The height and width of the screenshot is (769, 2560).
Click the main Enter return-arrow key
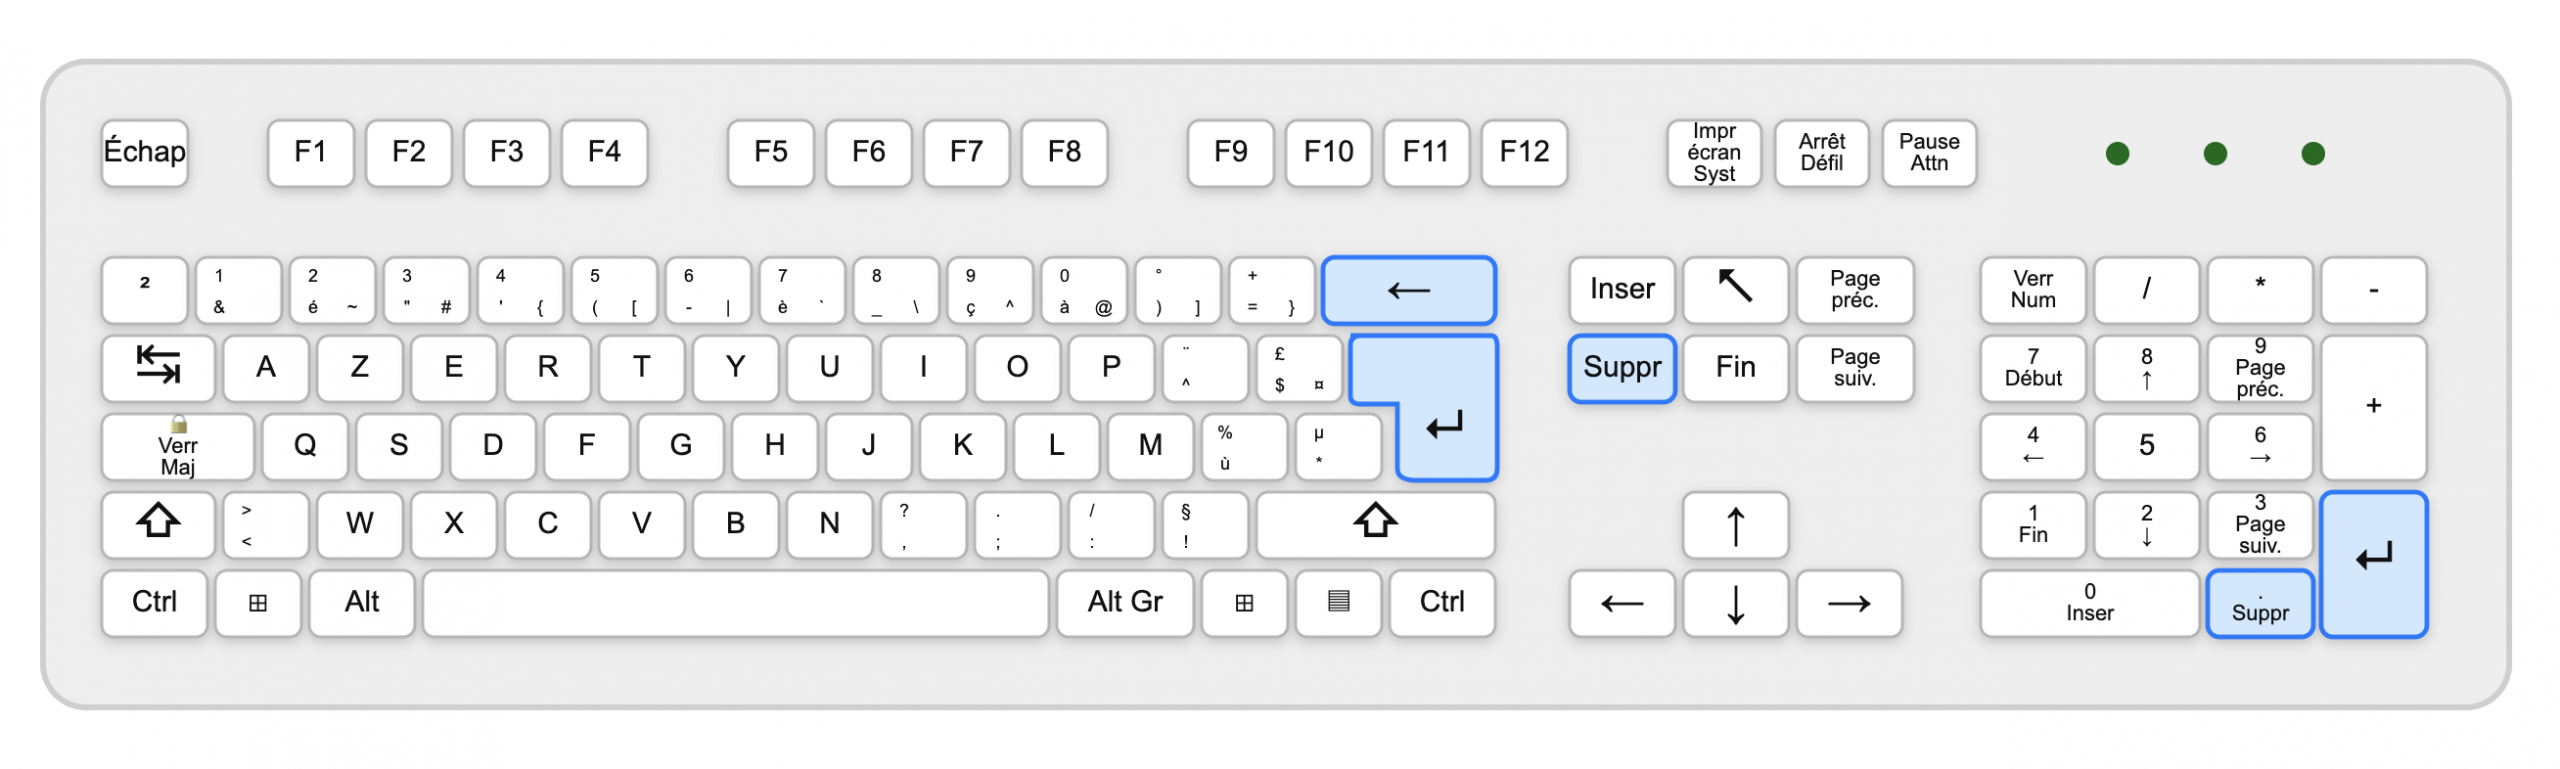(x=1444, y=422)
